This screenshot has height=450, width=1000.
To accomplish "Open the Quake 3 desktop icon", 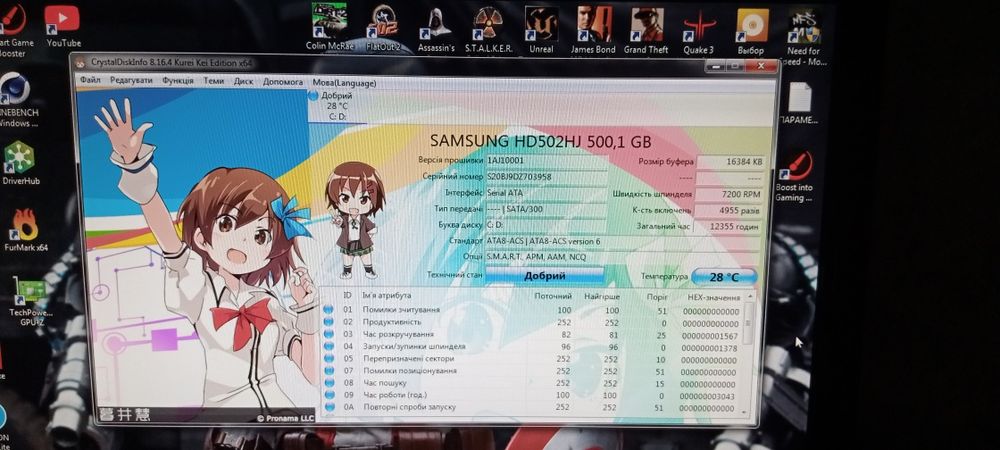I will [699, 31].
